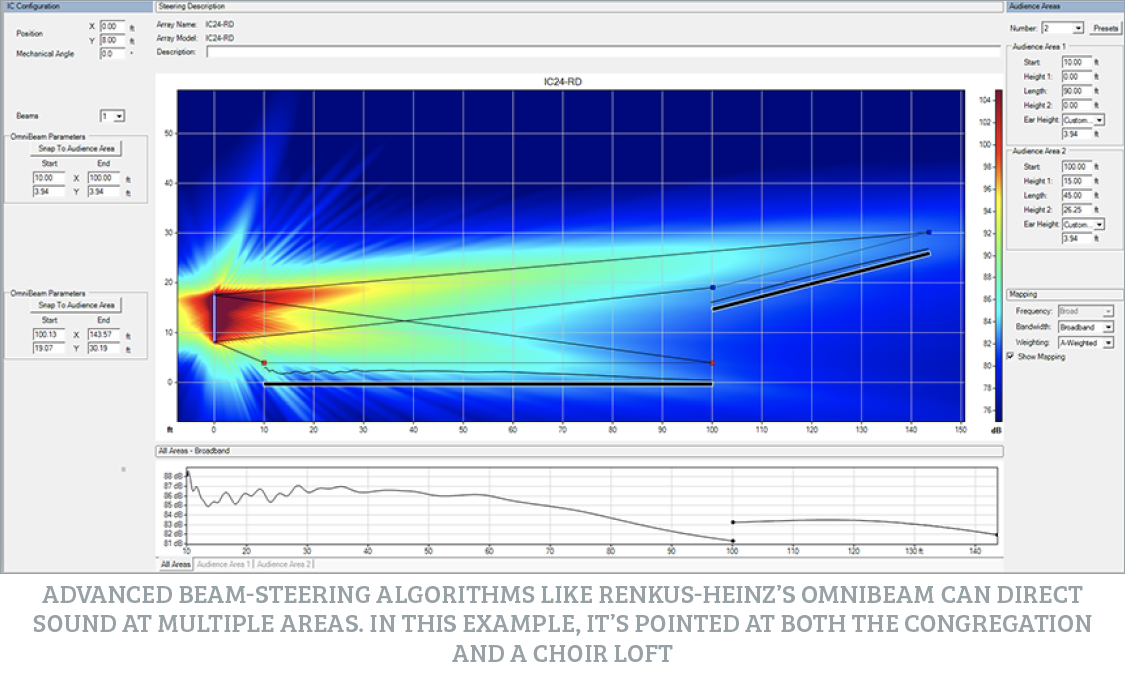Click the blue beam end handle near 143 ft
This screenshot has height=674, width=1125.
pyautogui.click(x=928, y=232)
